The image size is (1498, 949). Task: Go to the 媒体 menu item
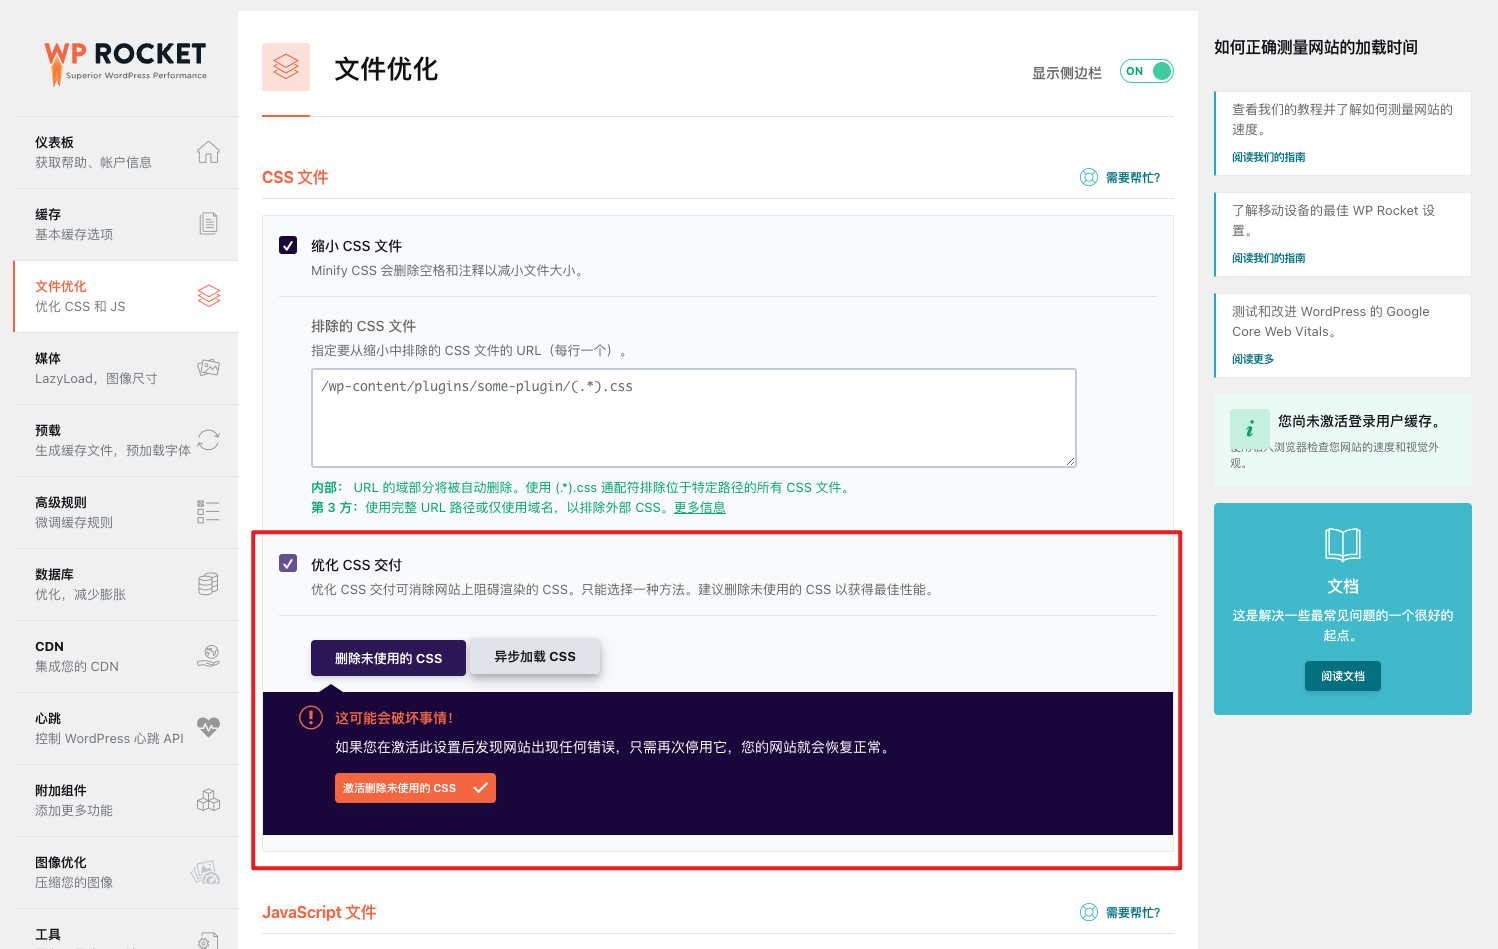pos(126,368)
